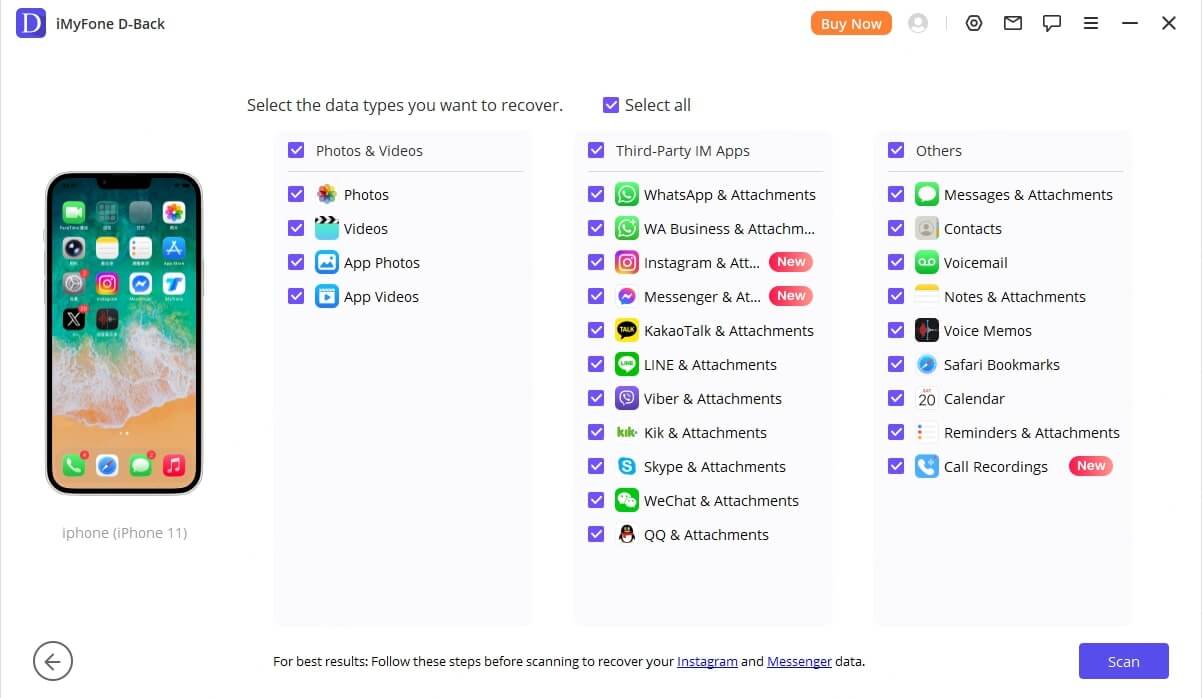Image resolution: width=1202 pixels, height=698 pixels.
Task: Click the WhatsApp app icon
Action: (x=626, y=194)
